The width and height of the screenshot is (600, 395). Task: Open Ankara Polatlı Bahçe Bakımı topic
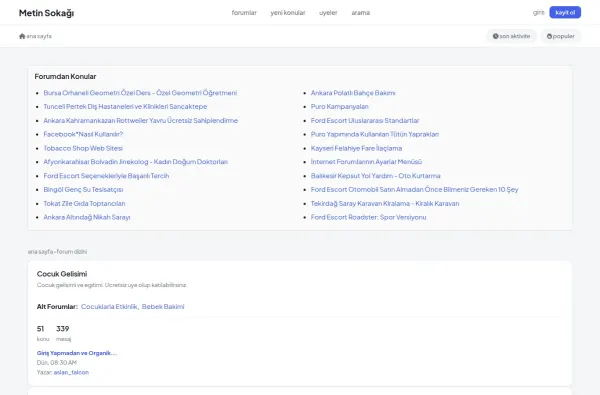[353, 93]
